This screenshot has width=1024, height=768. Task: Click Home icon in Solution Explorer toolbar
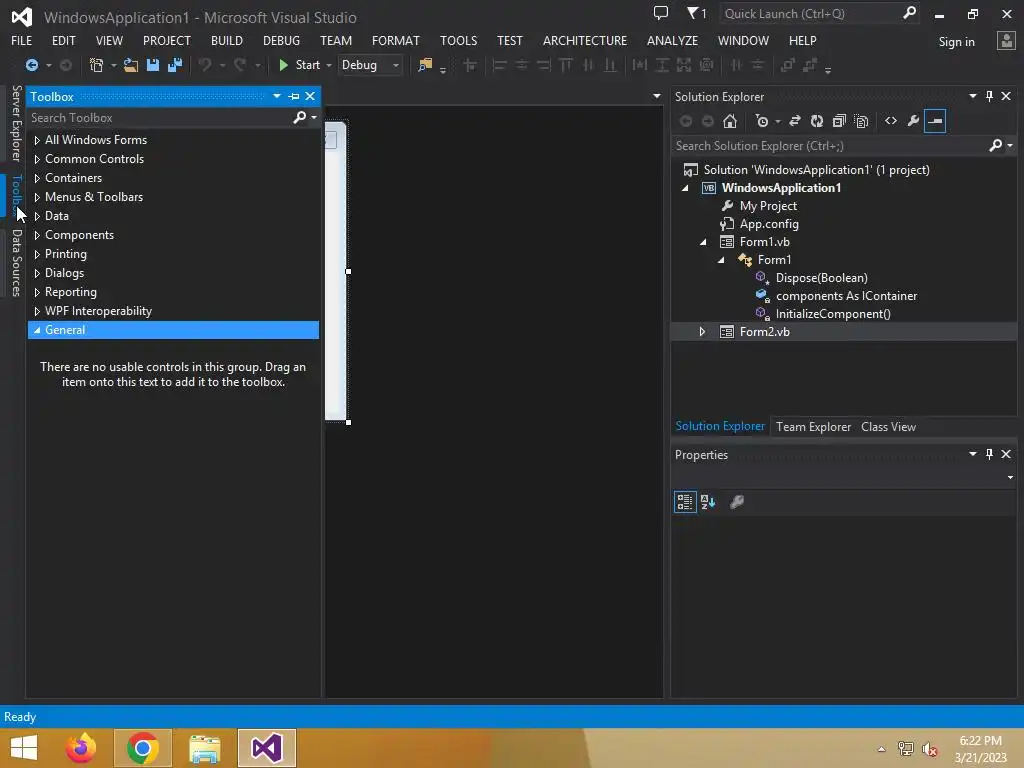point(730,121)
